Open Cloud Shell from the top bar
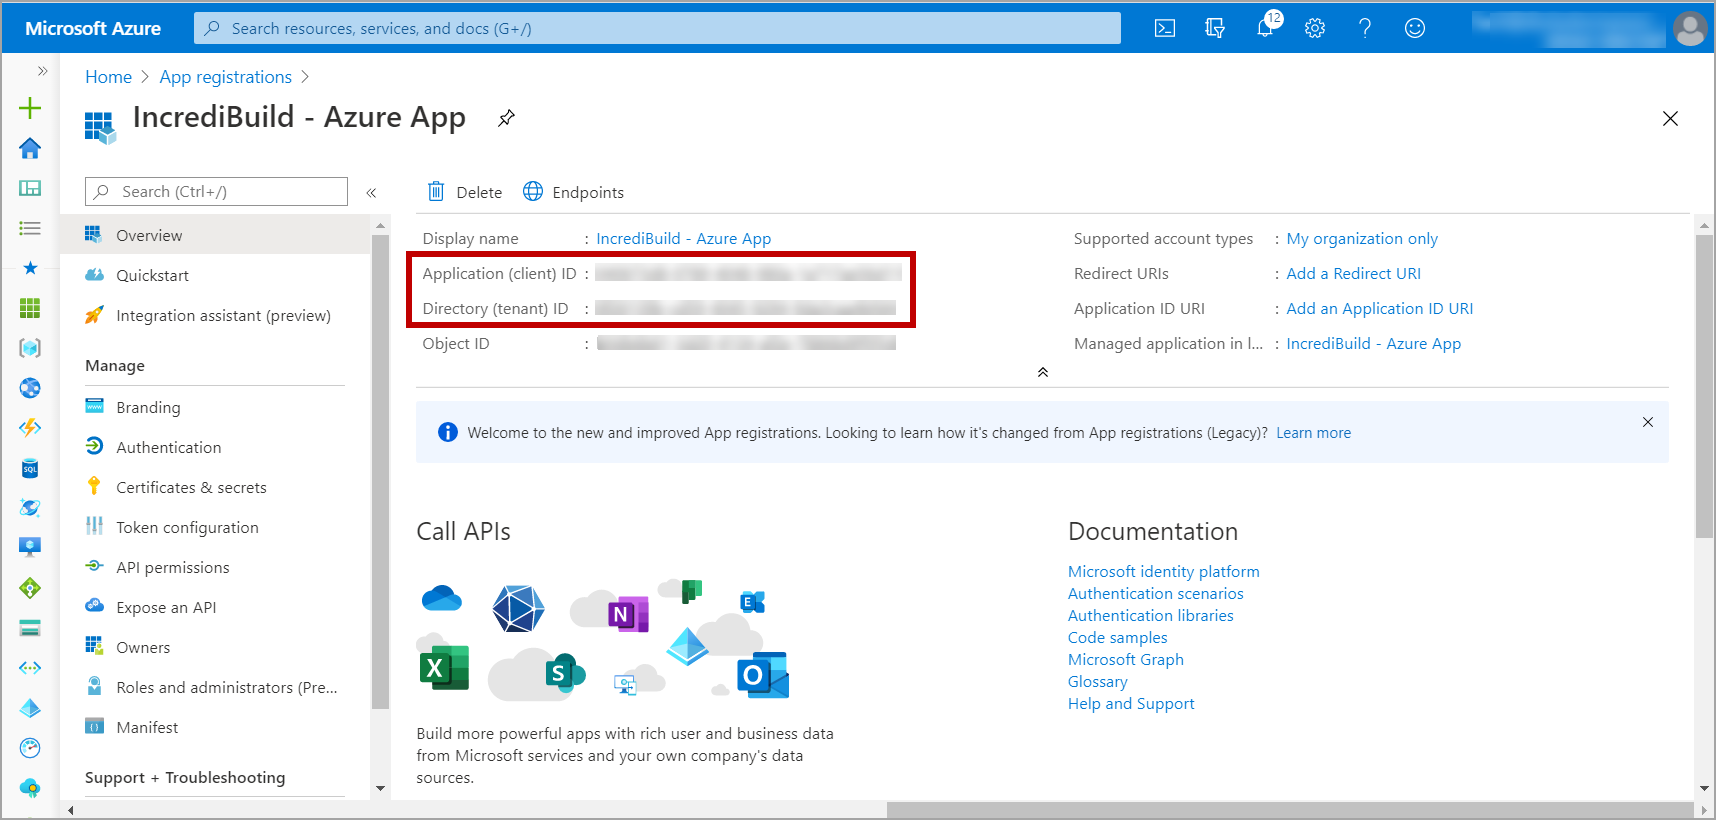Viewport: 1716px width, 820px height. click(1165, 28)
